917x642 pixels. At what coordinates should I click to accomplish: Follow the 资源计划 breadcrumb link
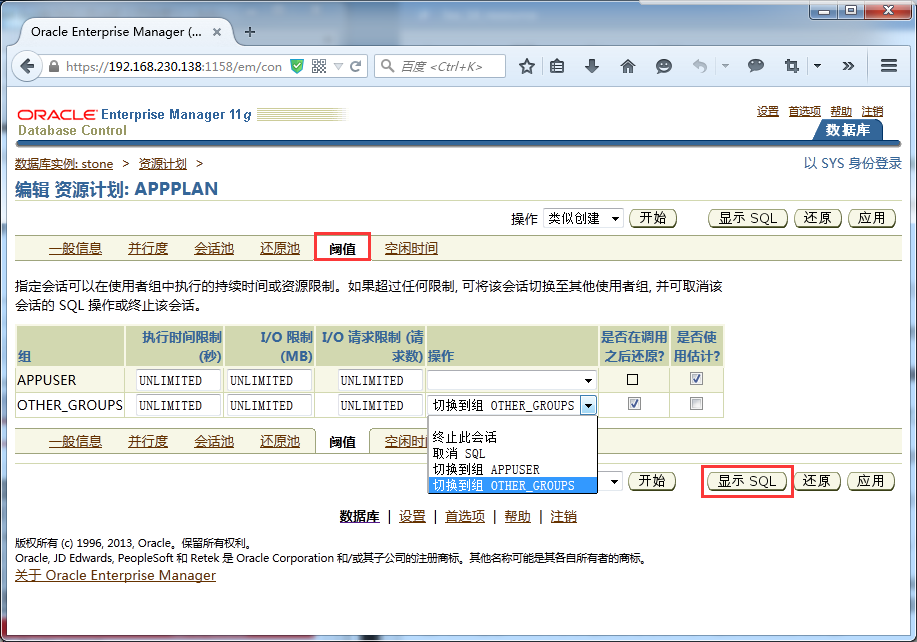pyautogui.click(x=163, y=164)
